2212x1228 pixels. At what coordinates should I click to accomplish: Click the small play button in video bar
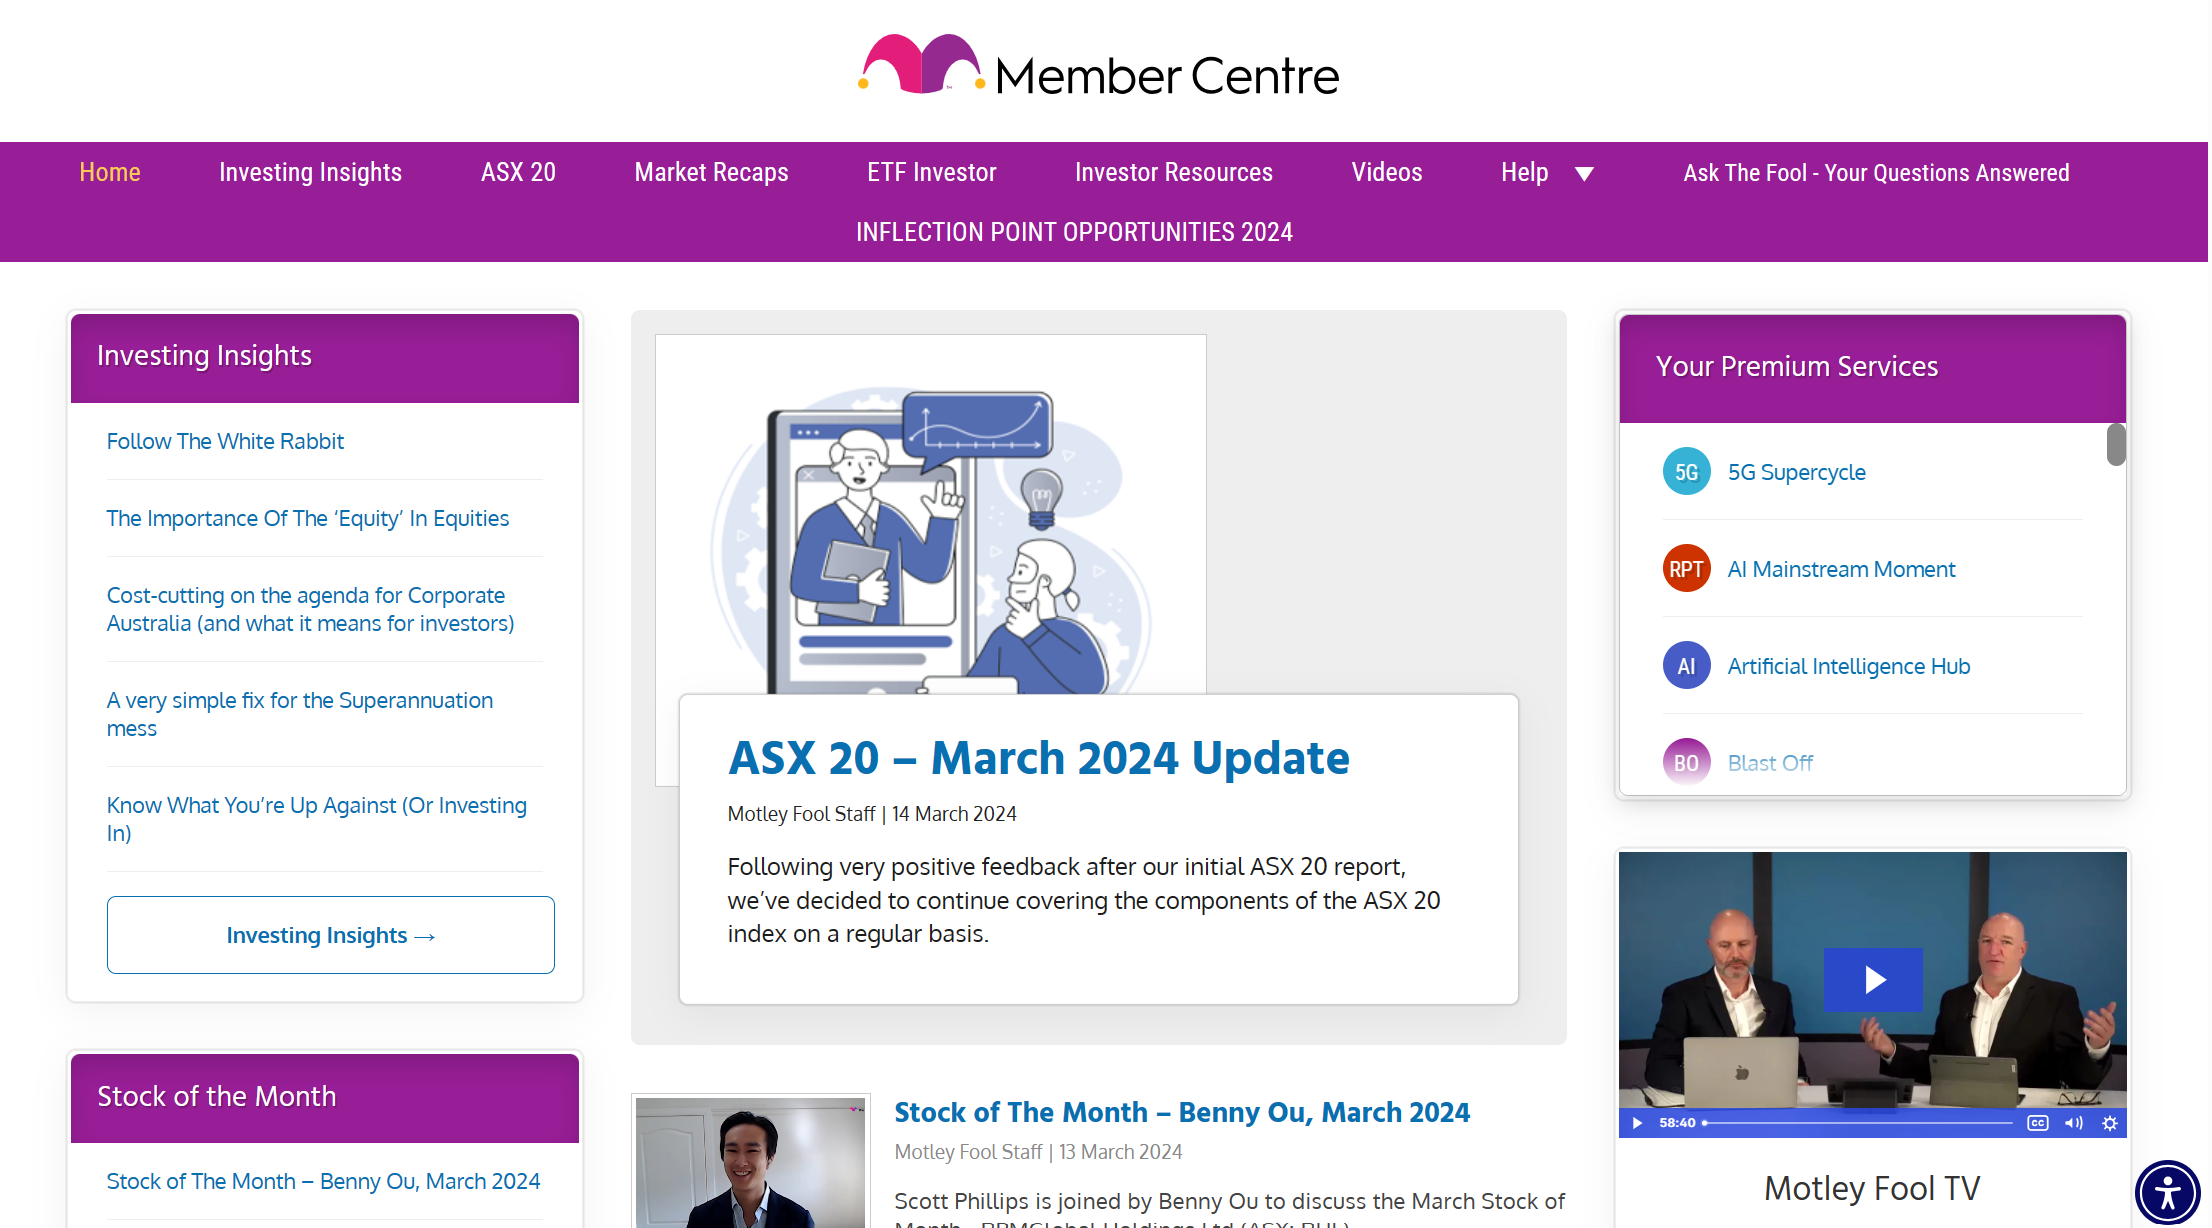[x=1637, y=1123]
